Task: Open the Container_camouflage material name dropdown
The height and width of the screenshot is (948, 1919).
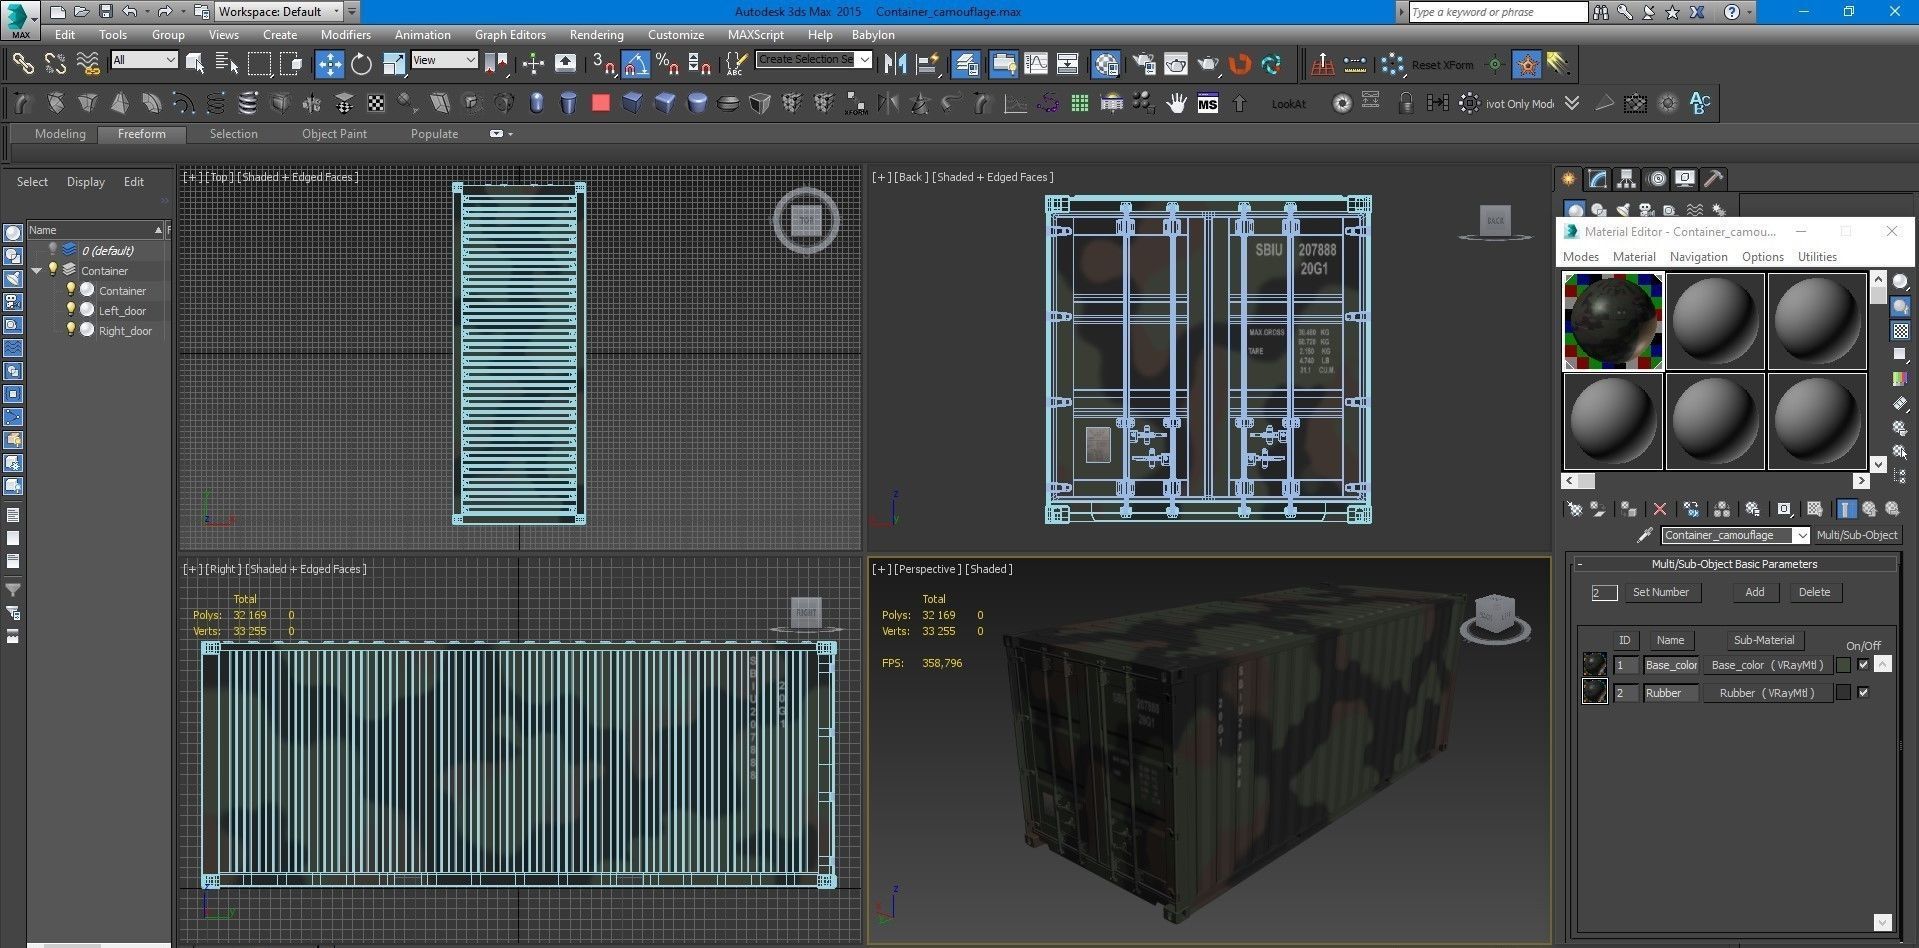Action: coord(1735,535)
